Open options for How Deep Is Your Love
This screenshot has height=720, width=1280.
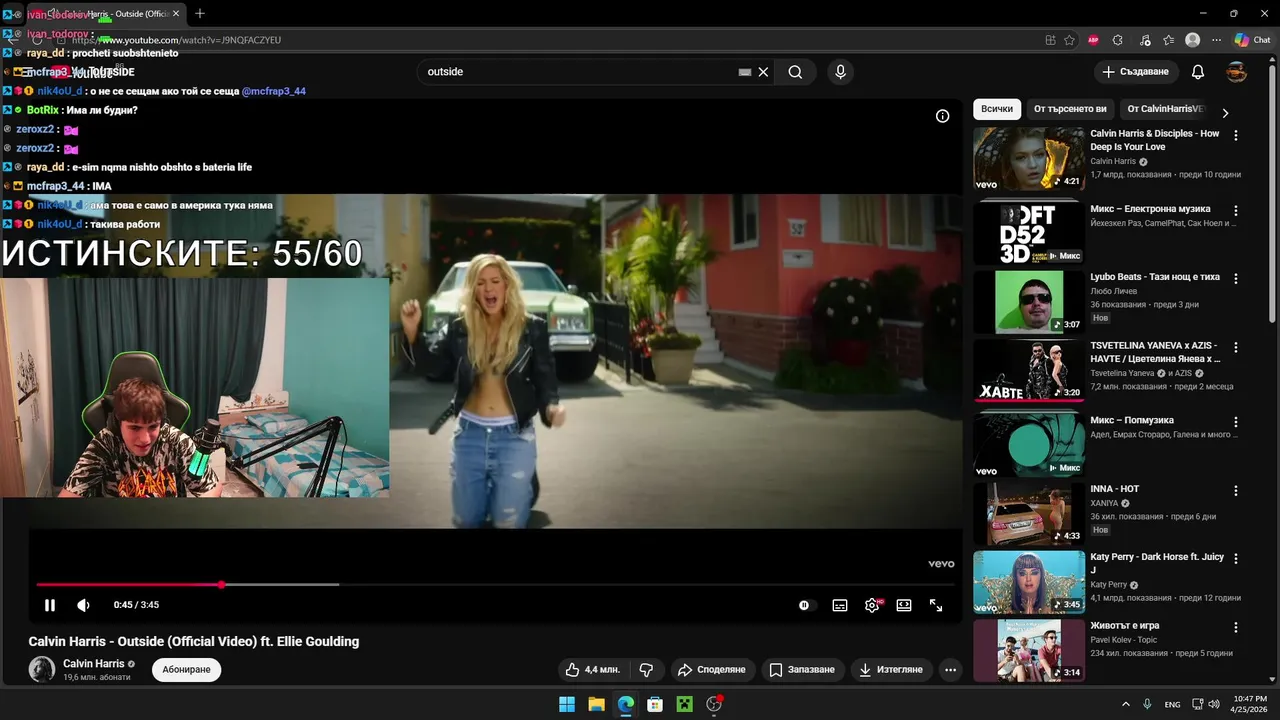(x=1236, y=135)
